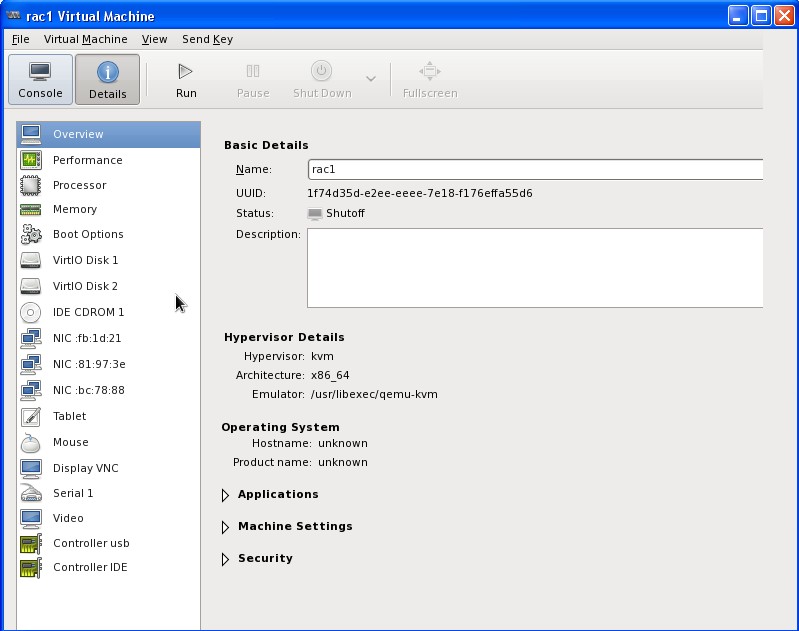This screenshot has height=631, width=799.
Task: Select the Display VNC monitor icon
Action: click(31, 468)
